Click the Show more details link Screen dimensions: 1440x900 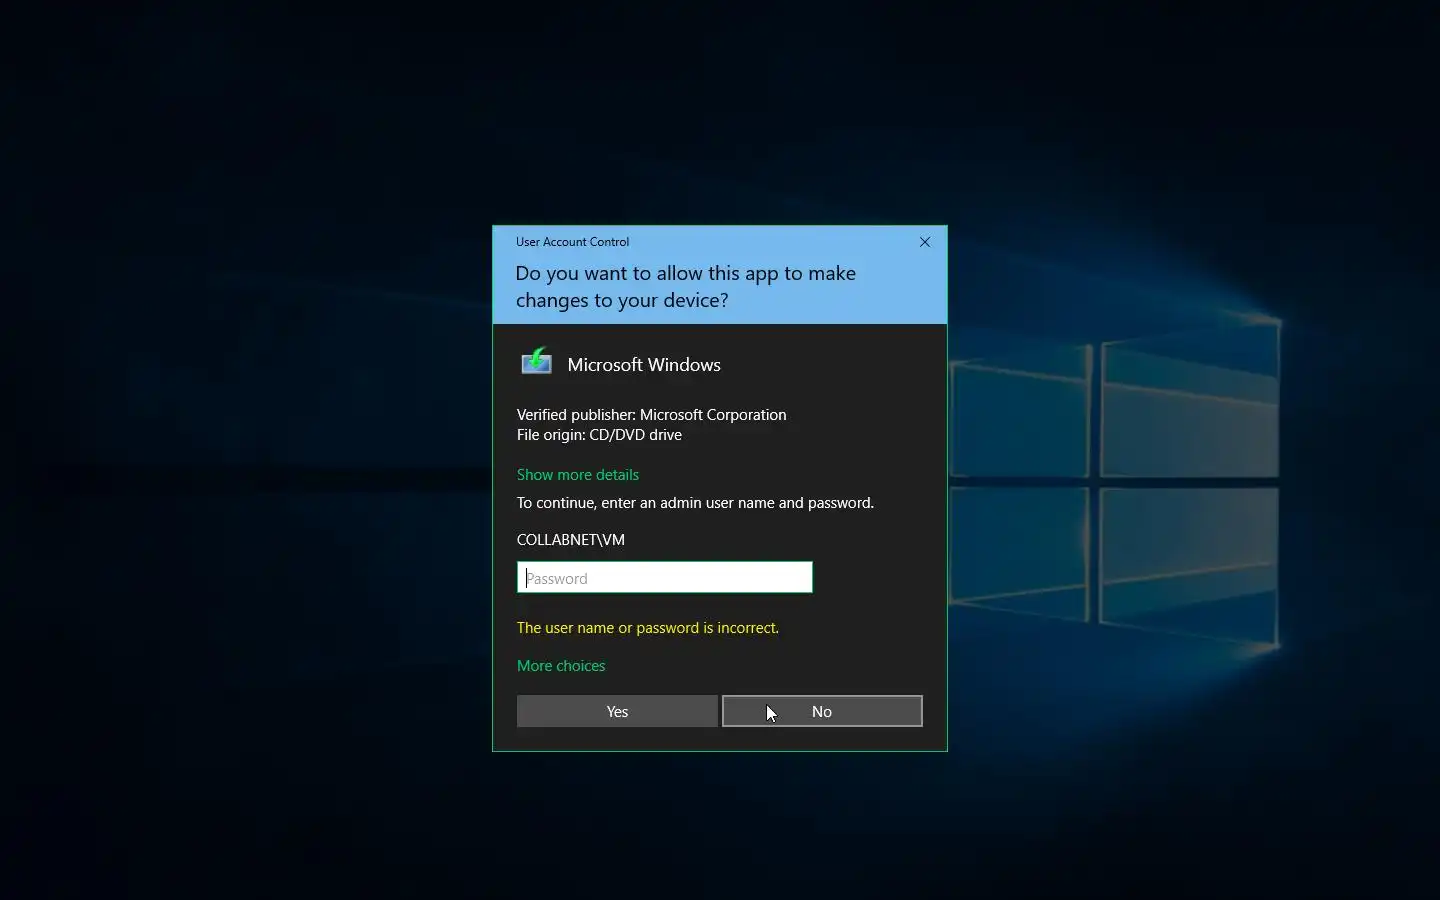(x=578, y=475)
